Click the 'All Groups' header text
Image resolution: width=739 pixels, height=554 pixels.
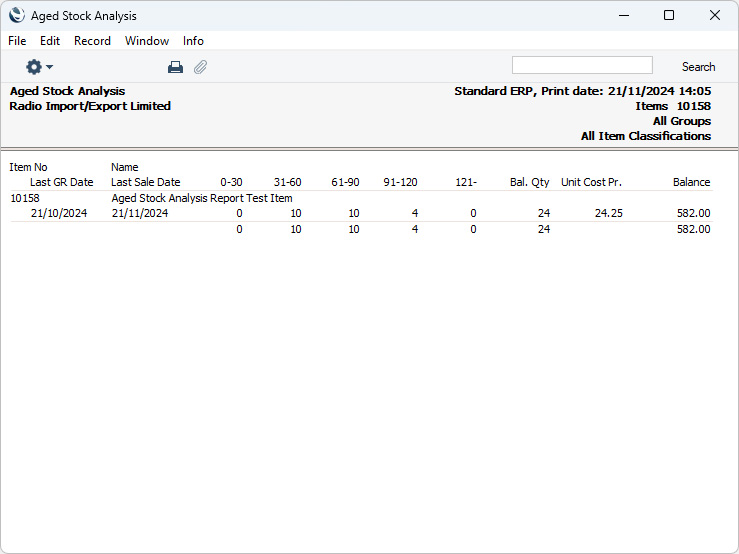pyautogui.click(x=682, y=121)
